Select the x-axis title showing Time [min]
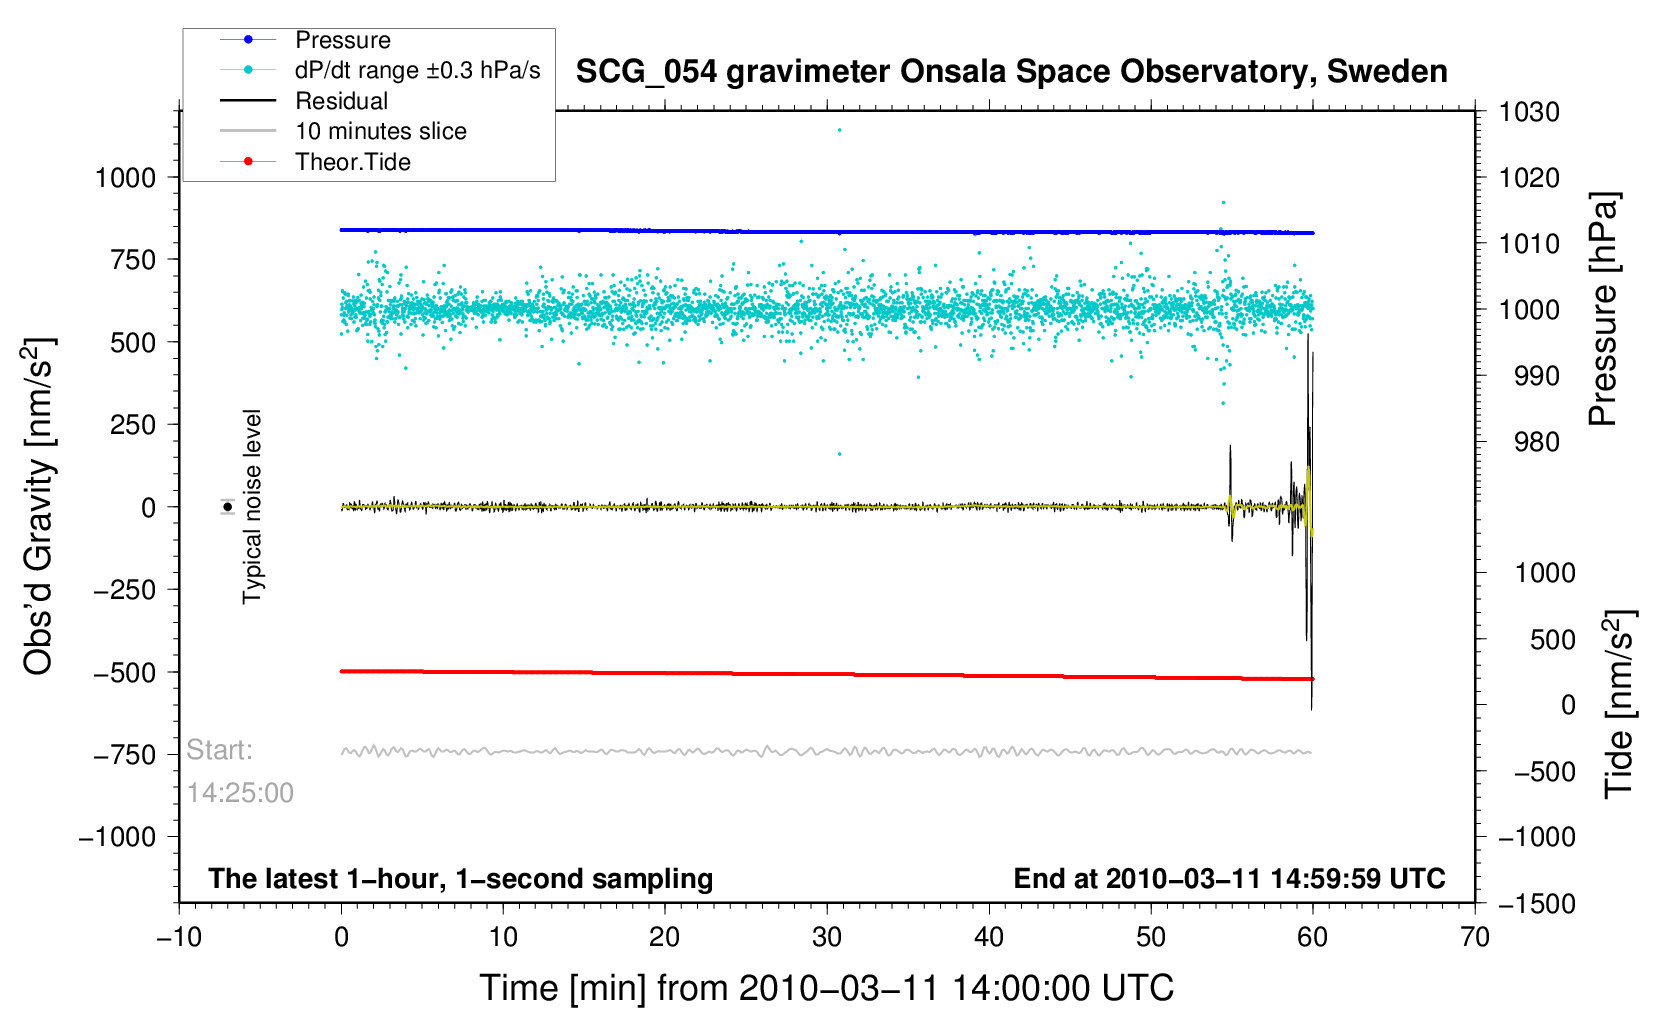Viewport: 1676px width, 1020px height. 826,988
